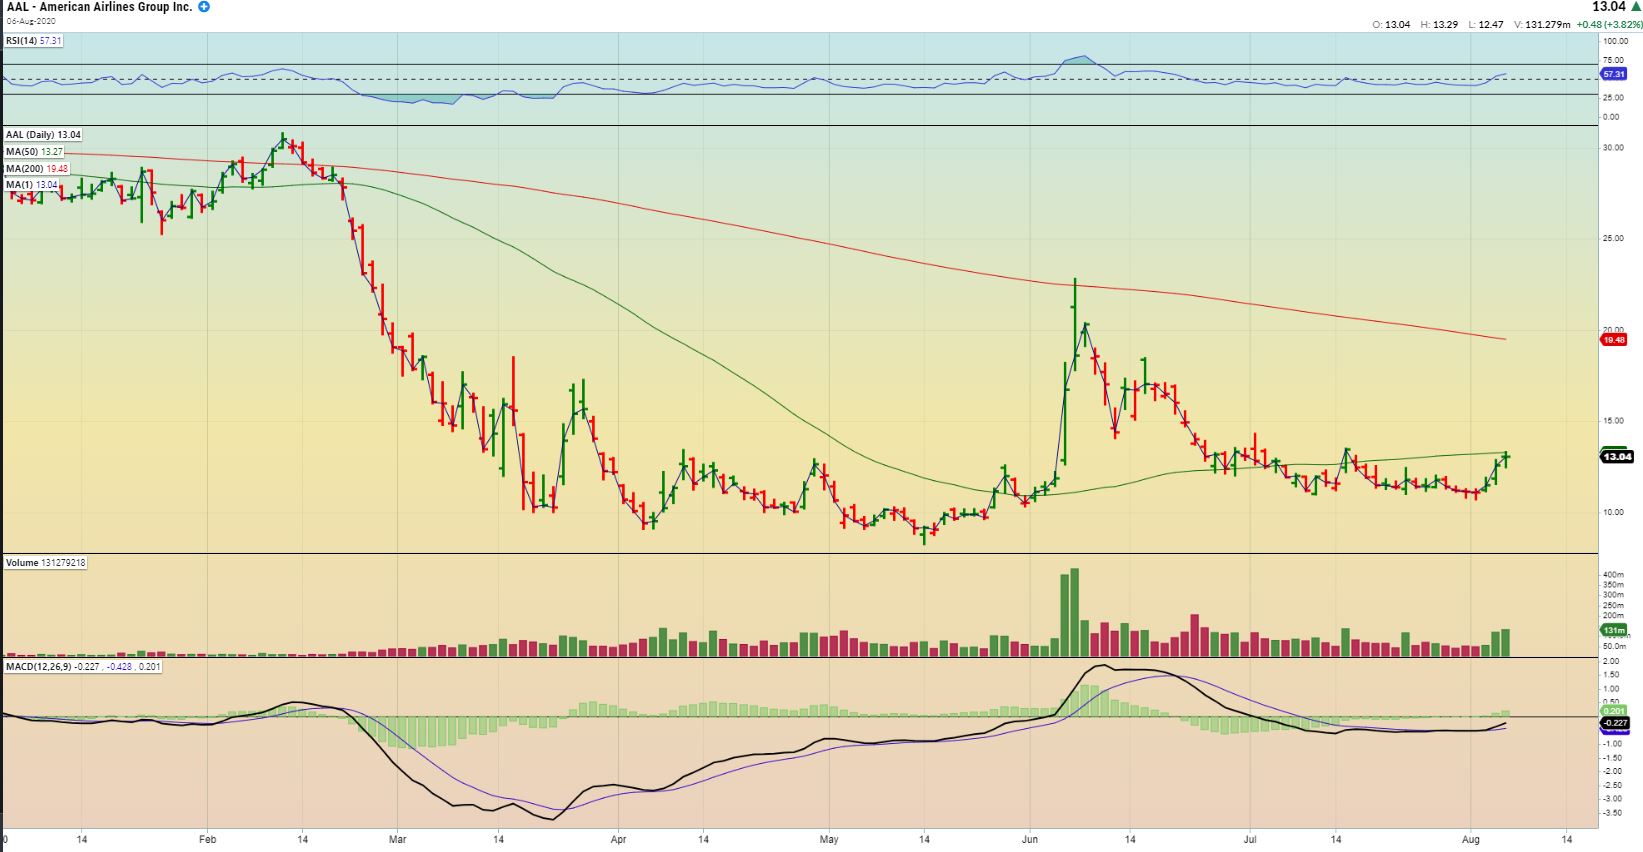Click the Aug label on the date axis
1643x852 pixels.
tap(1471, 838)
